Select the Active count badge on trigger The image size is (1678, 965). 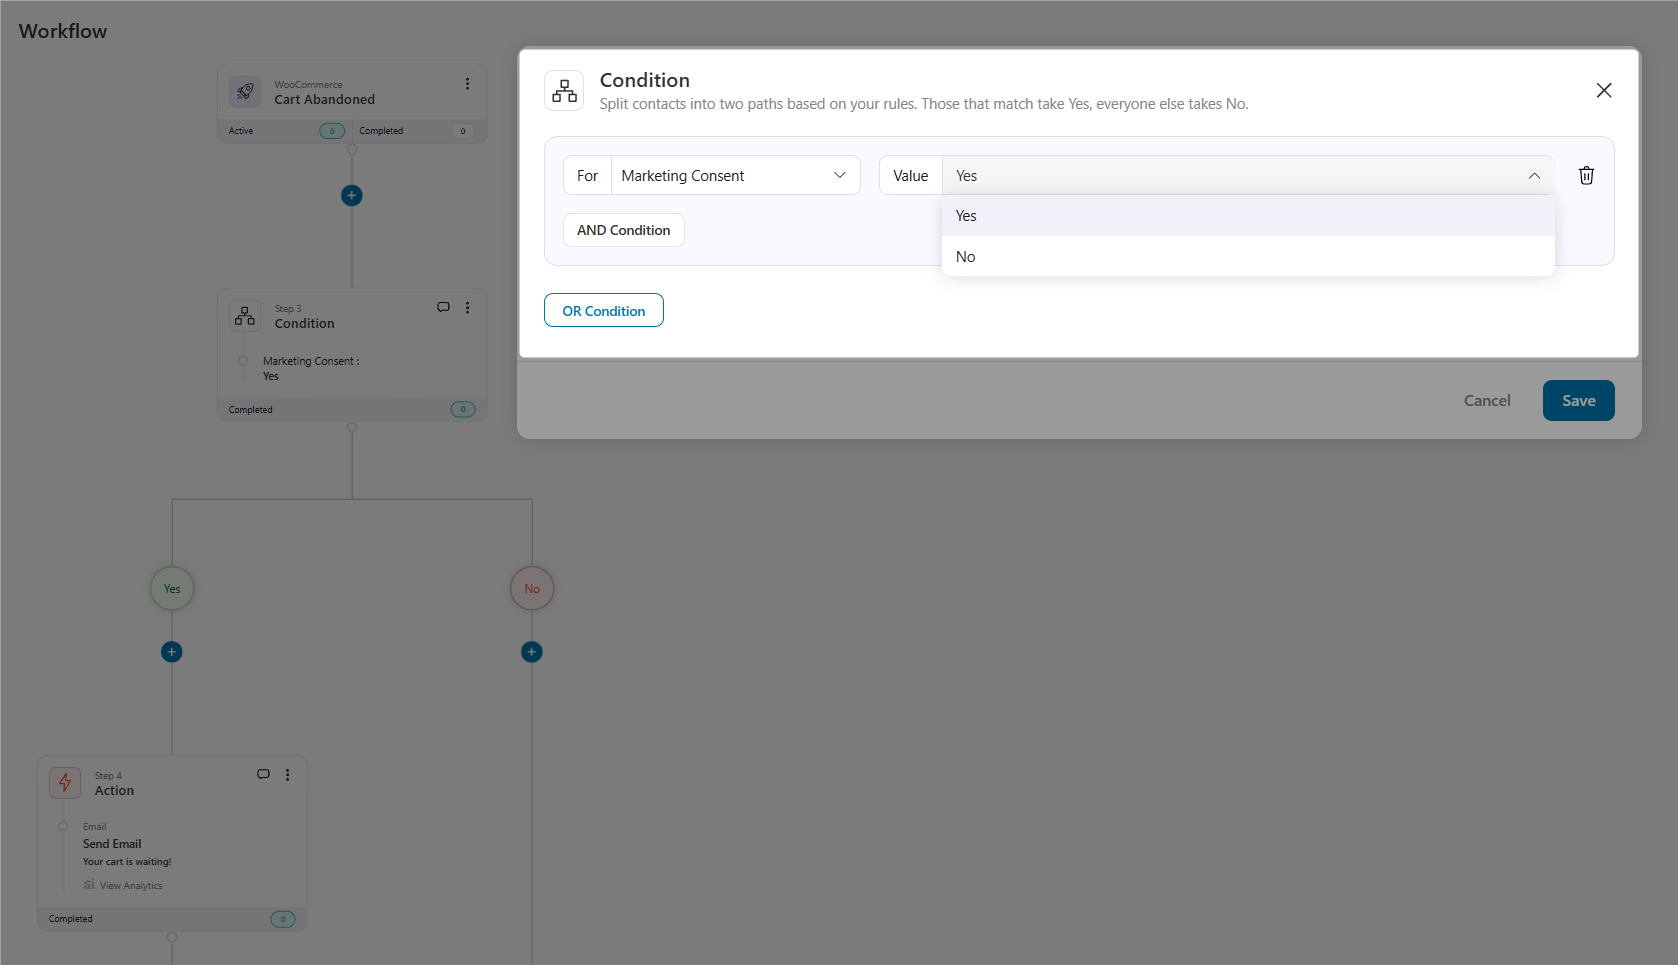(332, 131)
